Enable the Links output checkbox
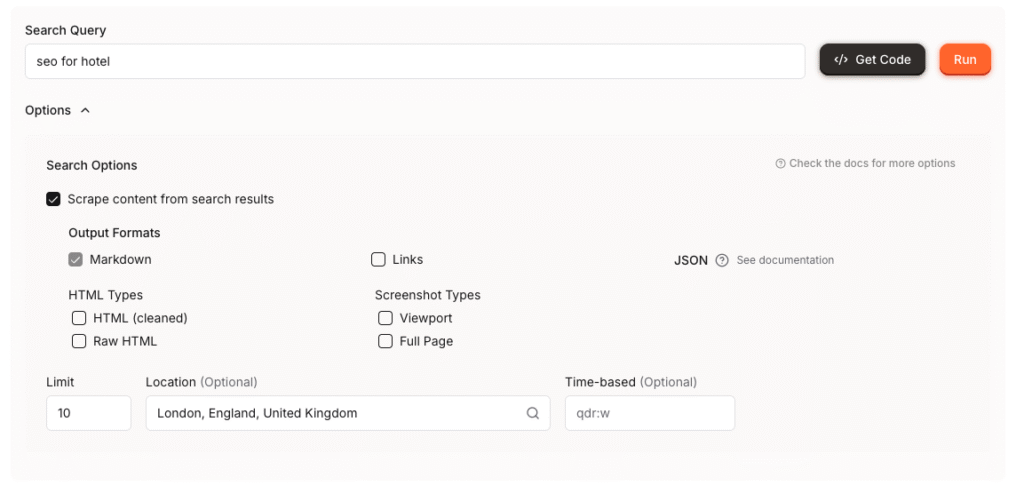 (x=378, y=260)
